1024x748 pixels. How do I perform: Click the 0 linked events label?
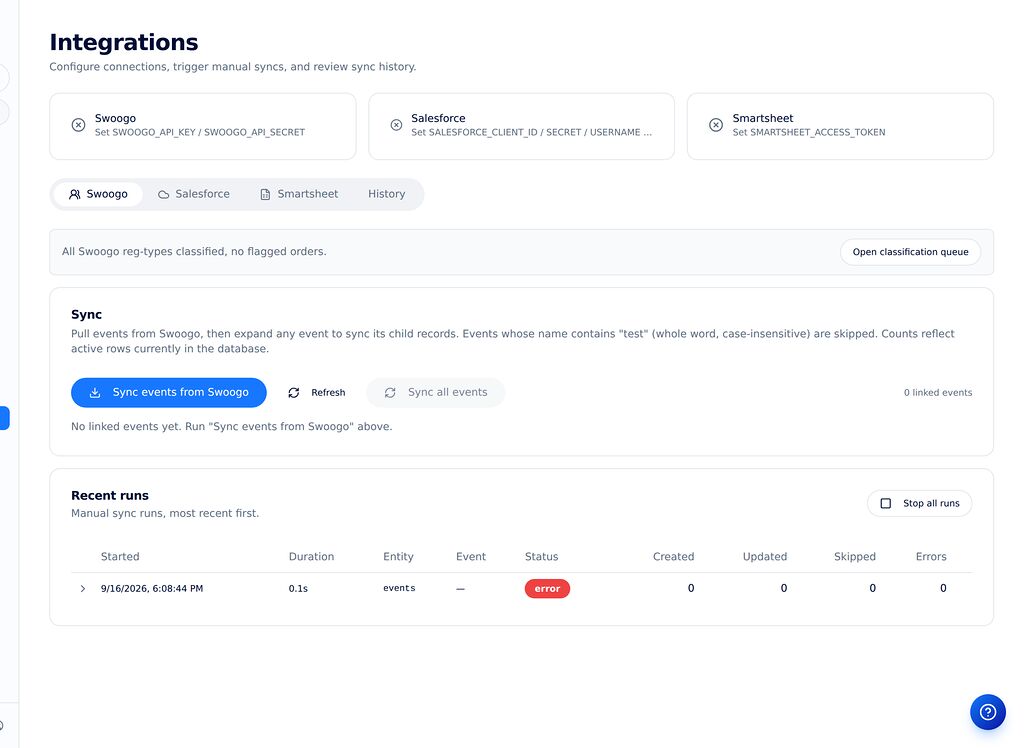938,393
